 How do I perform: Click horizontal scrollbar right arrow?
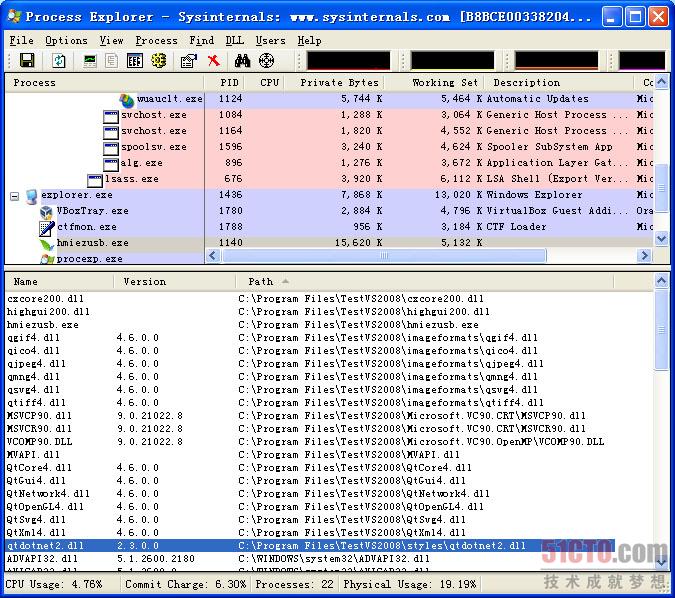[x=644, y=256]
